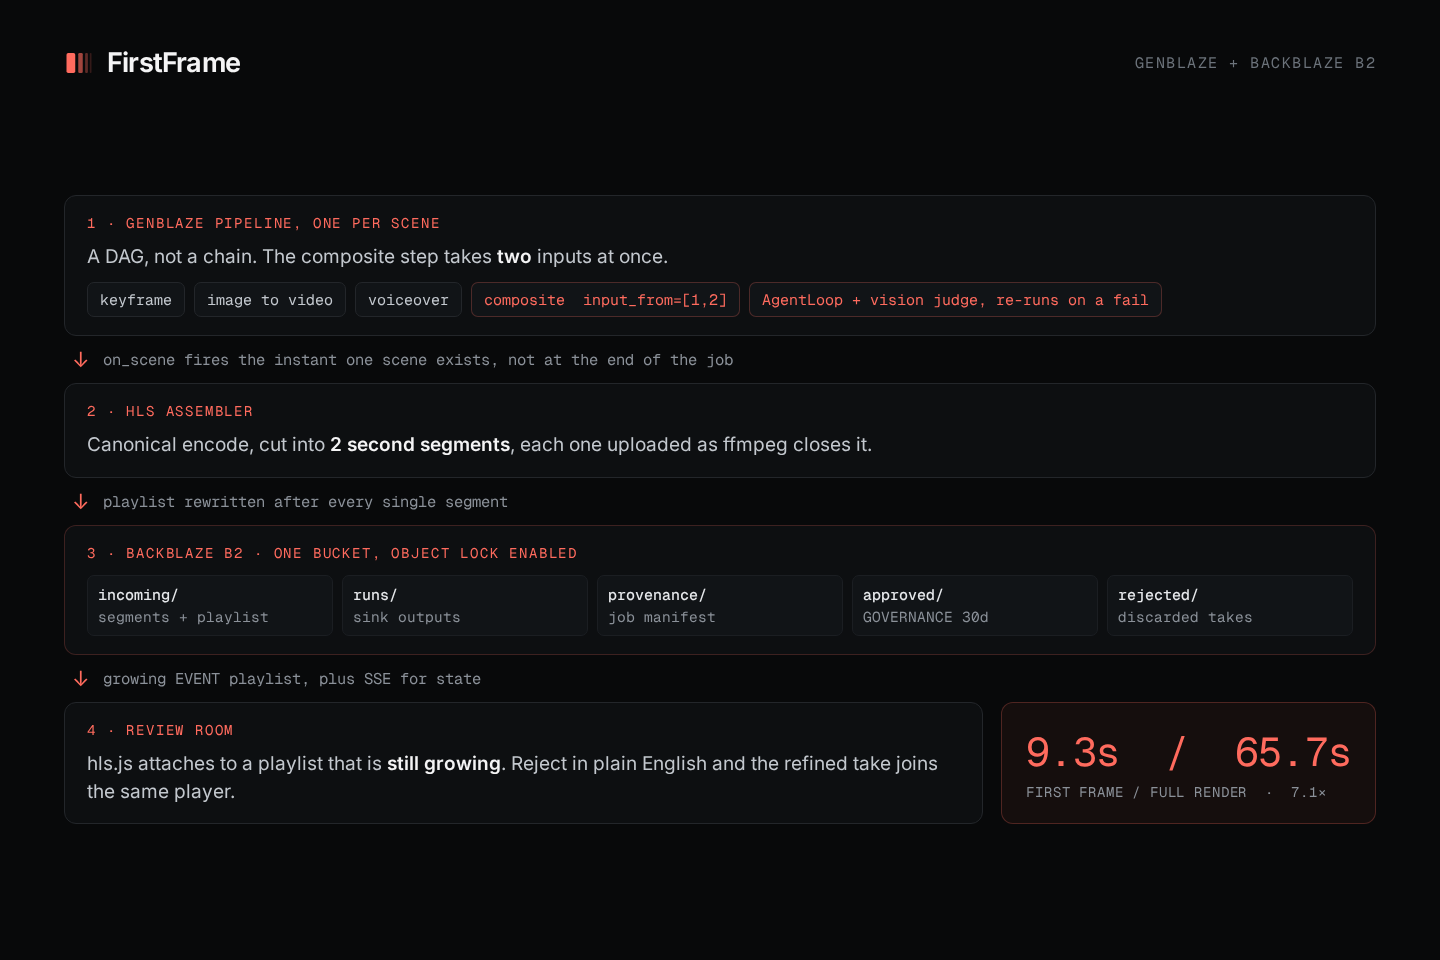Click the 'FIRST FRAME / FULL RENDER · 7.1×' caption
Image resolution: width=1440 pixels, height=960 pixels.
[1176, 792]
